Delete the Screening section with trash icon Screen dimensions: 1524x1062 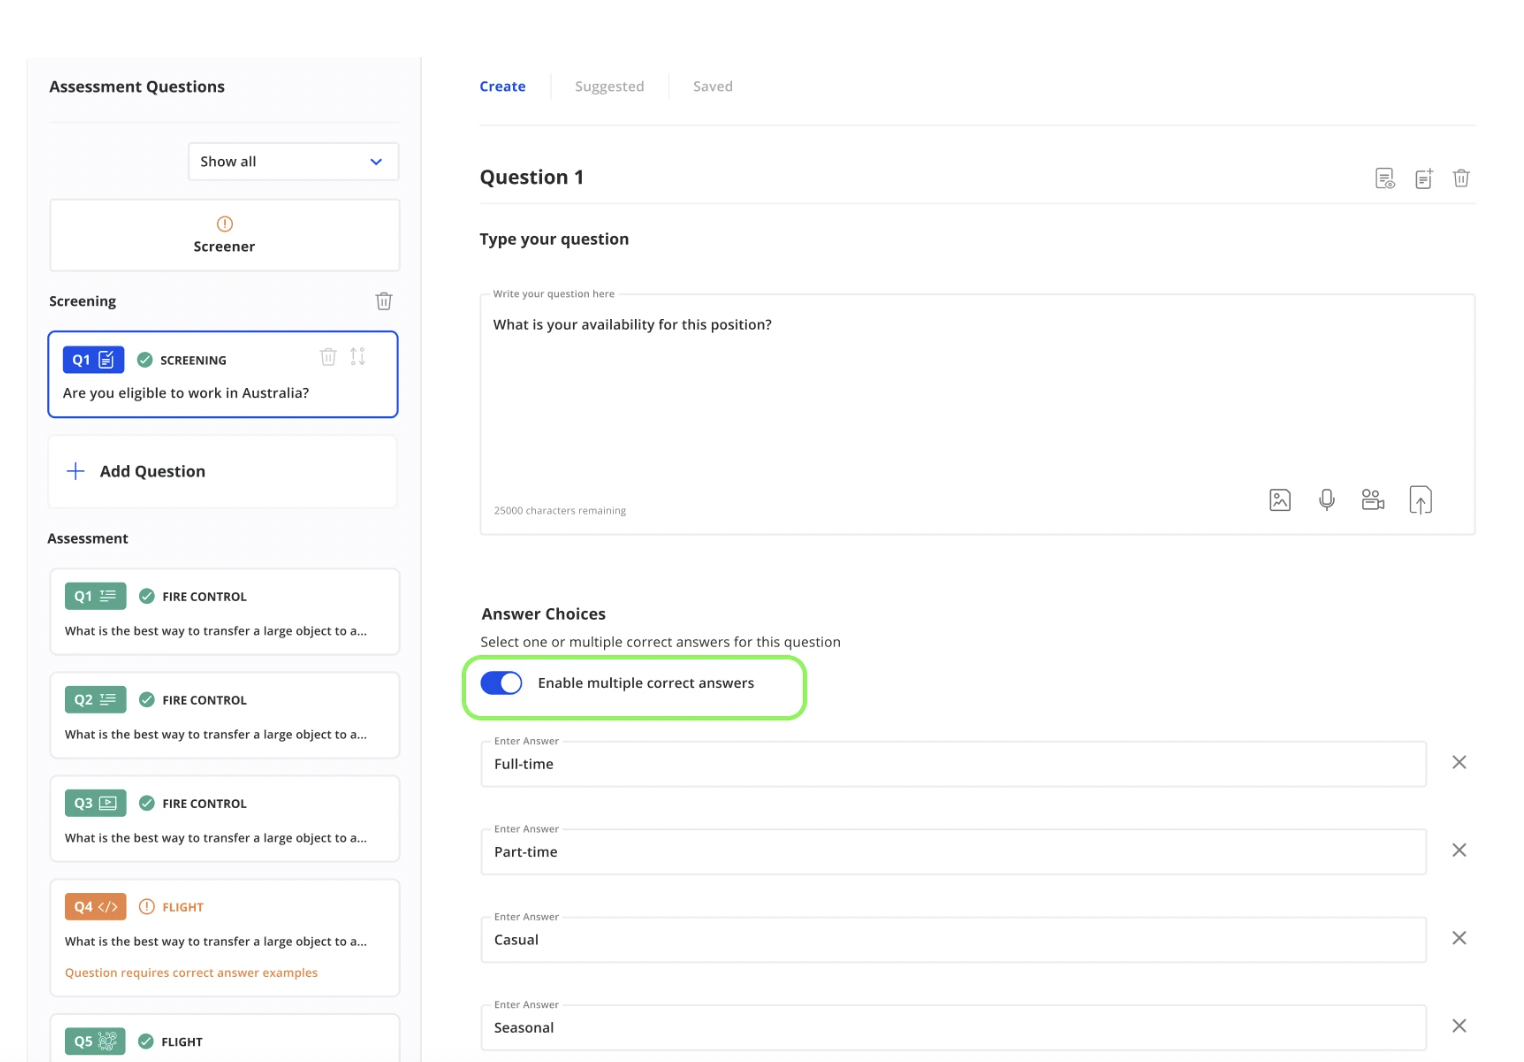click(x=384, y=301)
